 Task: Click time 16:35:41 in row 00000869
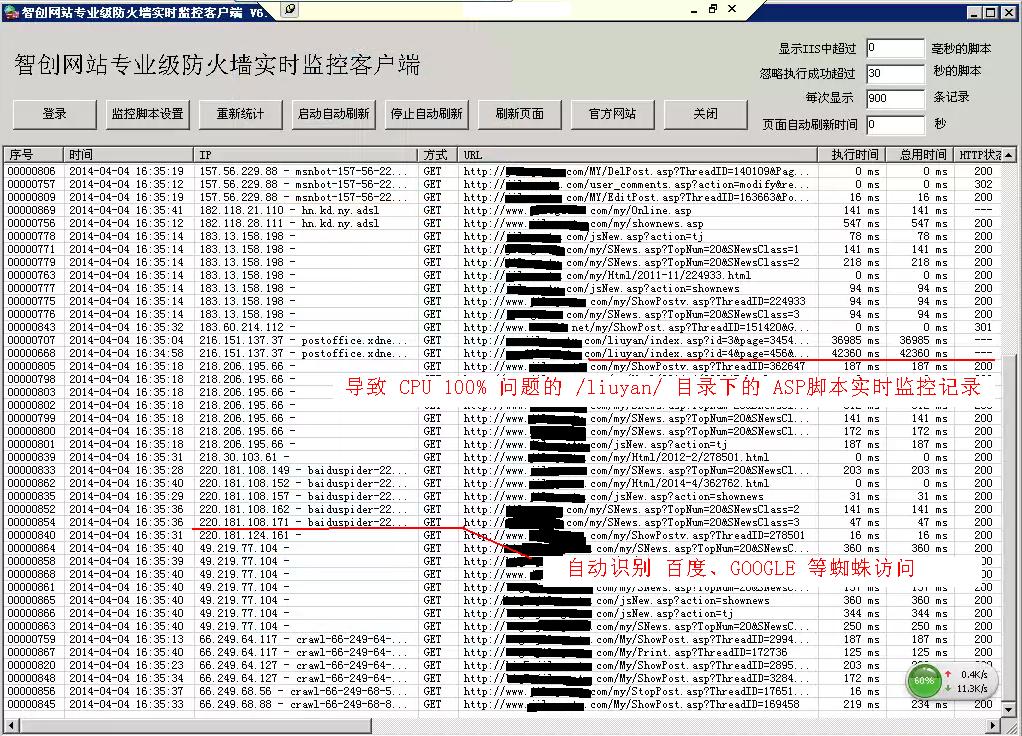[160, 211]
